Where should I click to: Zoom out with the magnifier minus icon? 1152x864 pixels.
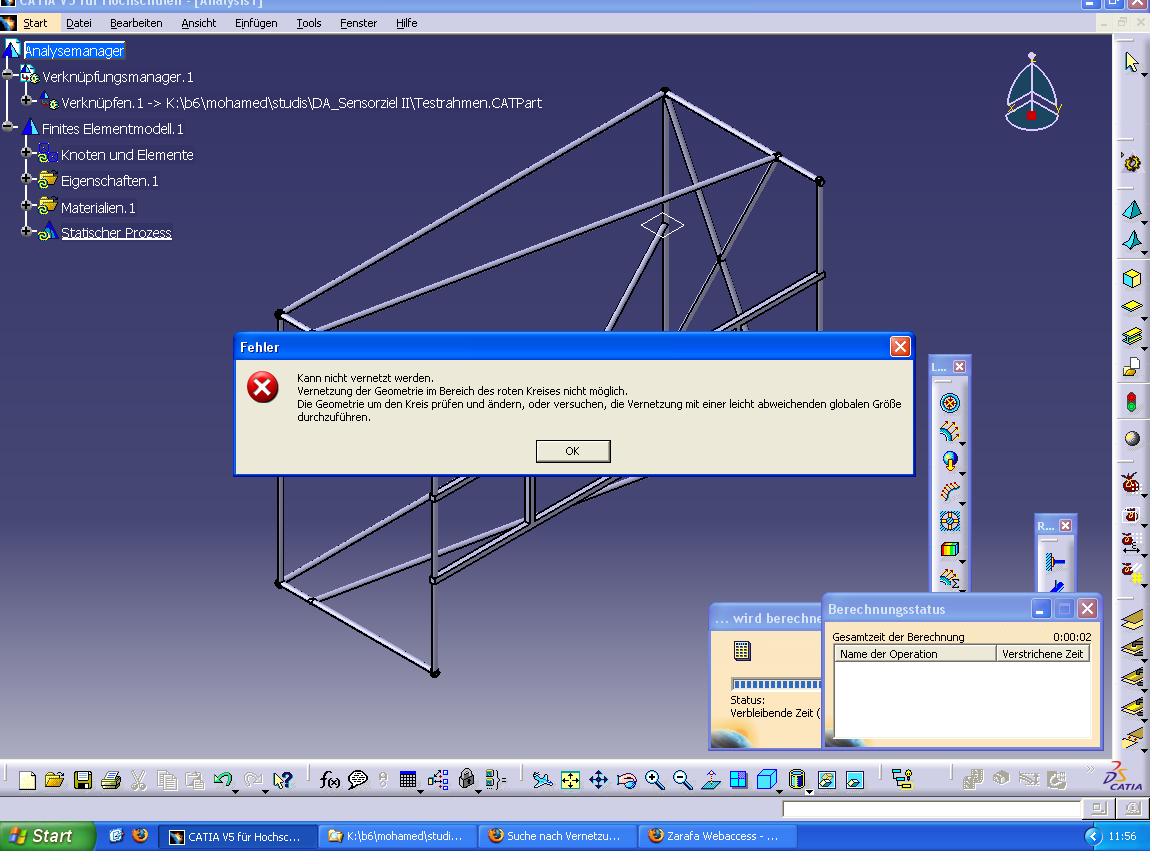click(x=683, y=780)
